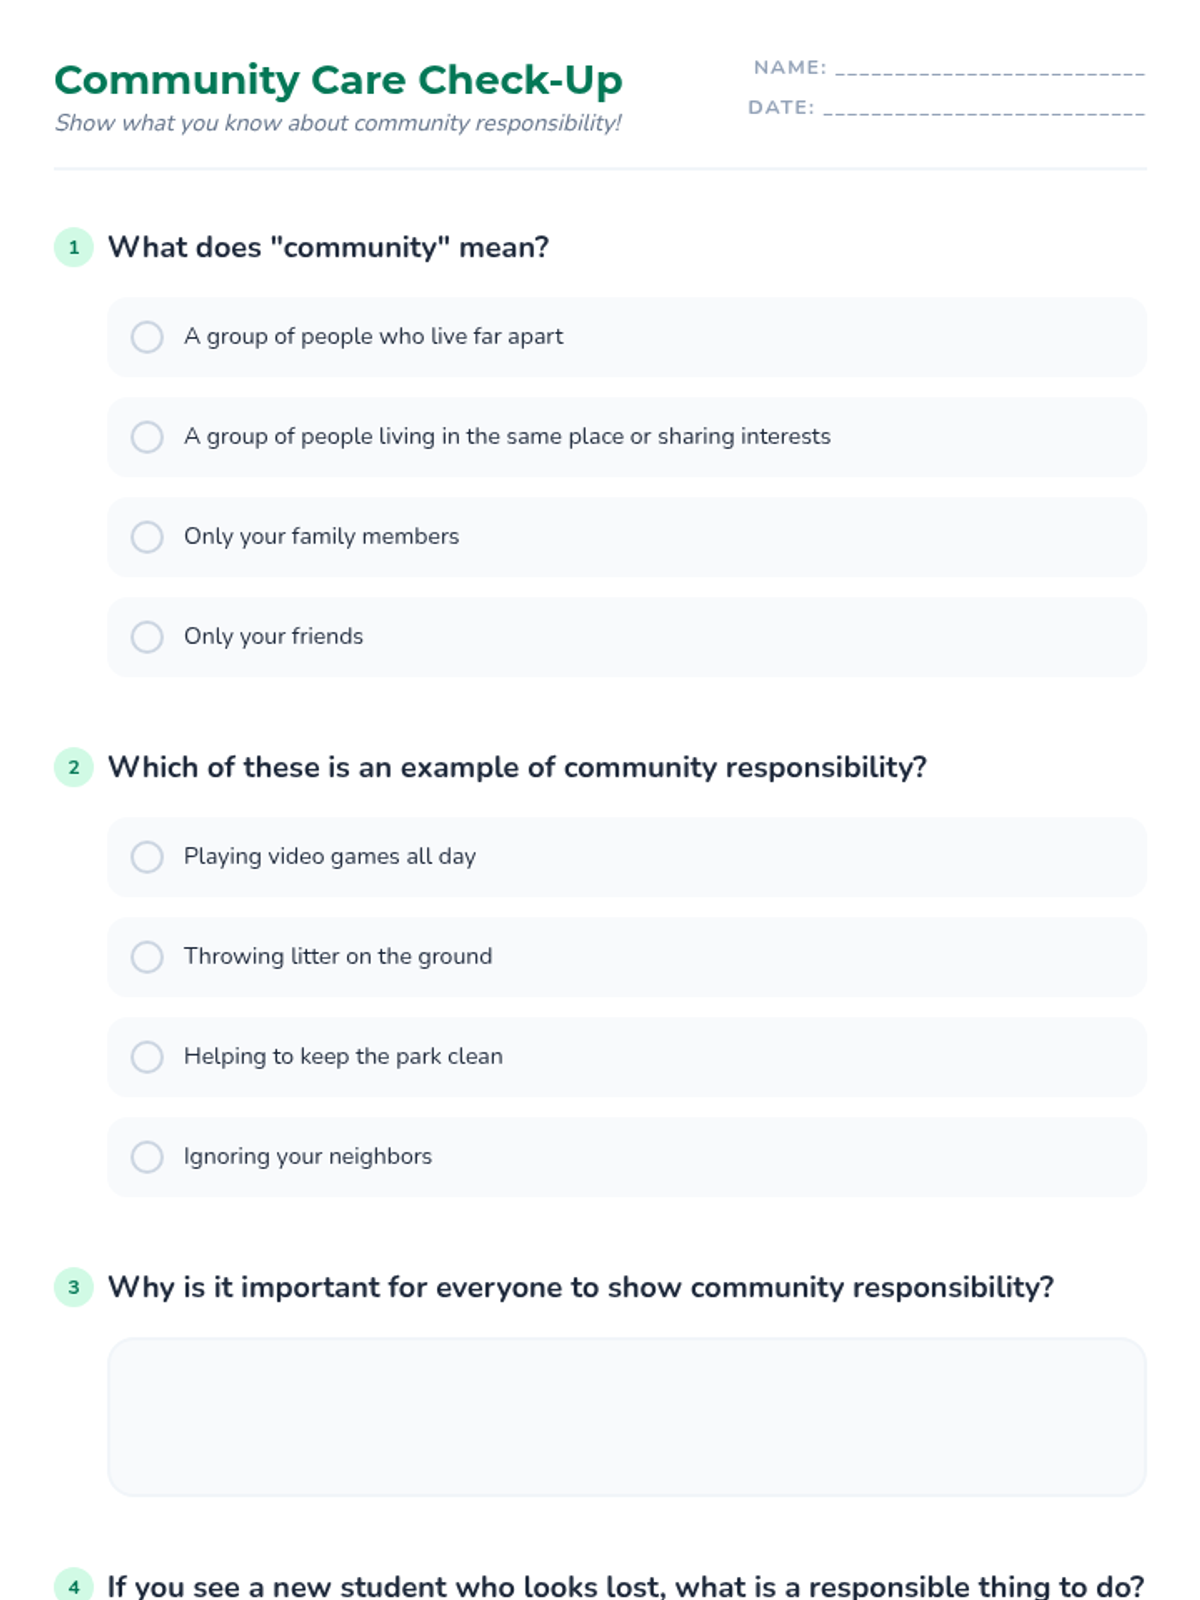Screen dimensions: 1200x1600
Task: Click the question 3 answer text box
Action: pos(626,1417)
